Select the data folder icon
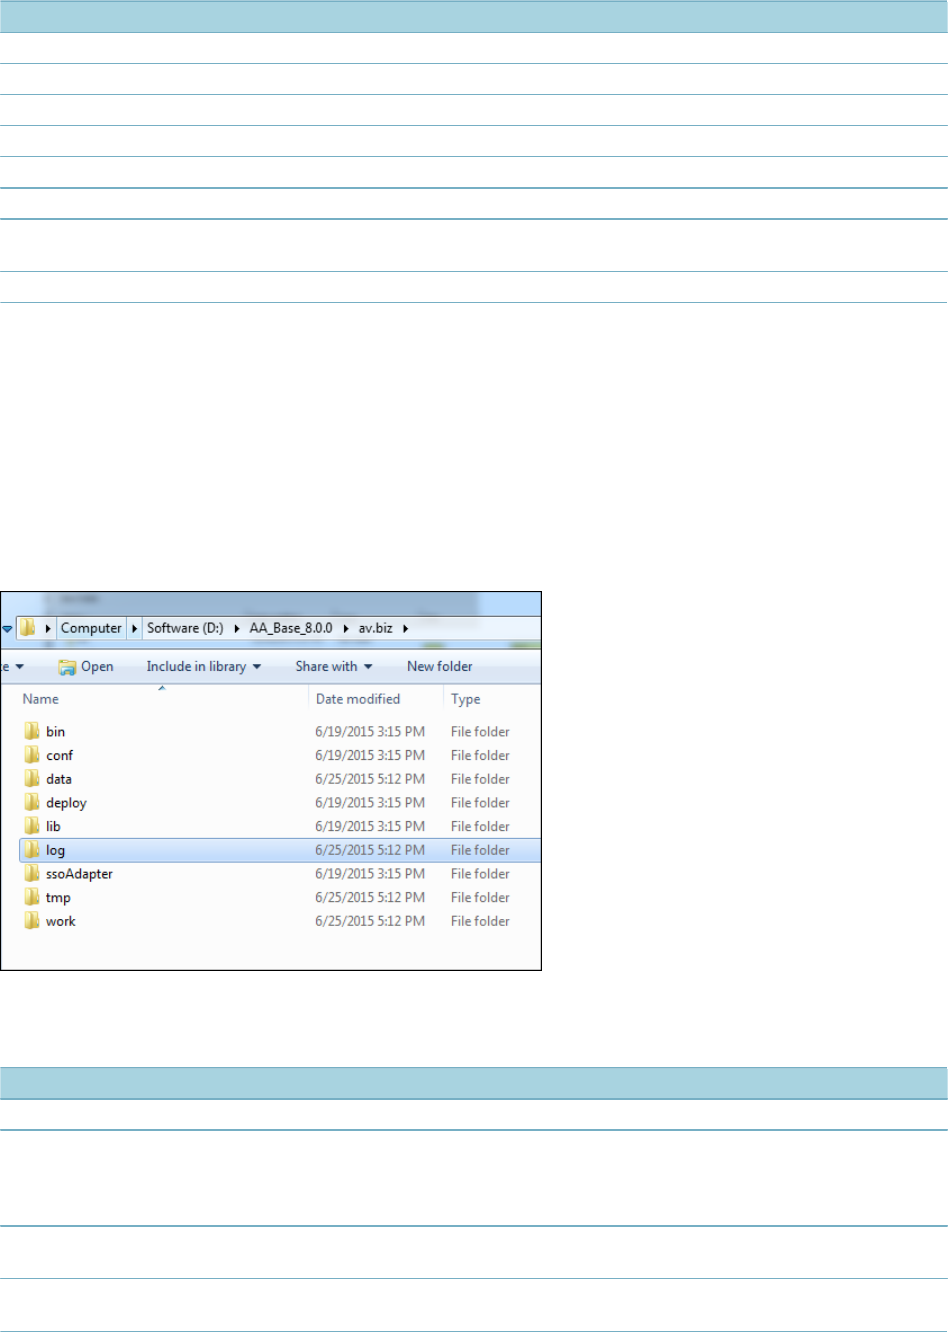Viewport: 948px width, 1332px height. (x=32, y=779)
